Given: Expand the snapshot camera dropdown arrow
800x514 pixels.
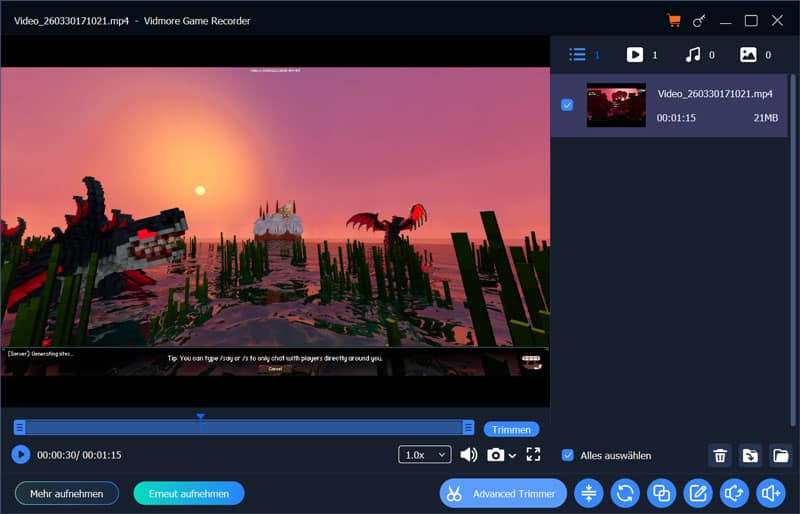Looking at the screenshot, I should [513, 456].
